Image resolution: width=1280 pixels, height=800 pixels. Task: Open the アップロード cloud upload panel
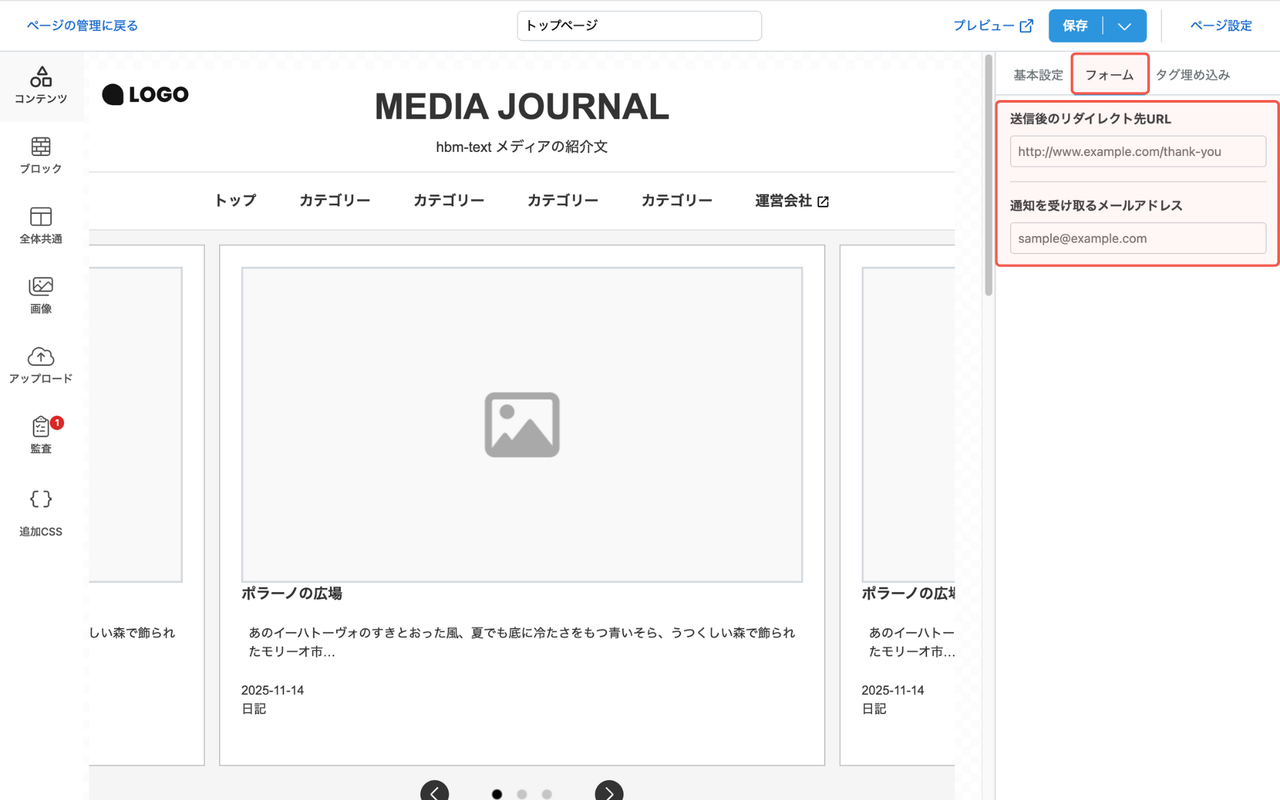(41, 366)
